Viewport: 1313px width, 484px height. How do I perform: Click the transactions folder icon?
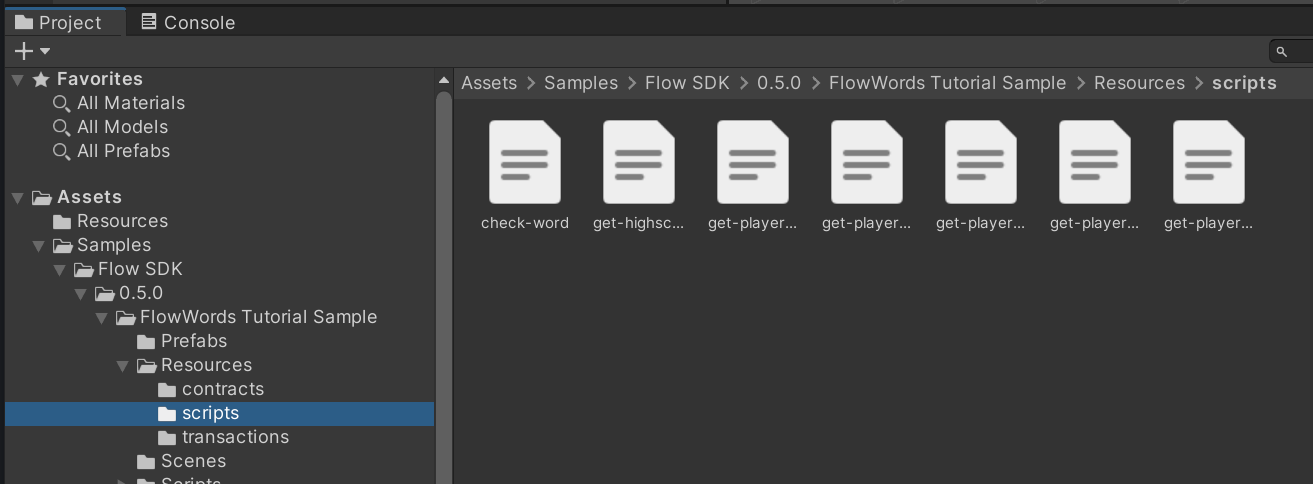point(167,437)
